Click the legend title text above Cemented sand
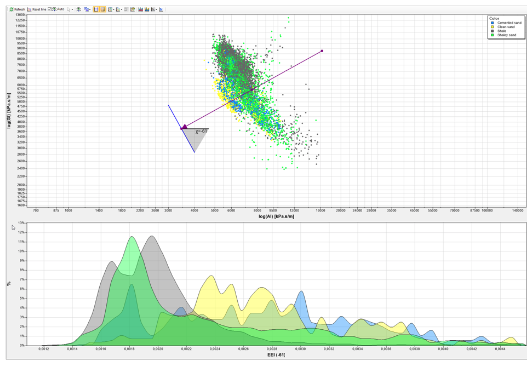Image resolution: width=532 pixels, height=367 pixels. 494,18
